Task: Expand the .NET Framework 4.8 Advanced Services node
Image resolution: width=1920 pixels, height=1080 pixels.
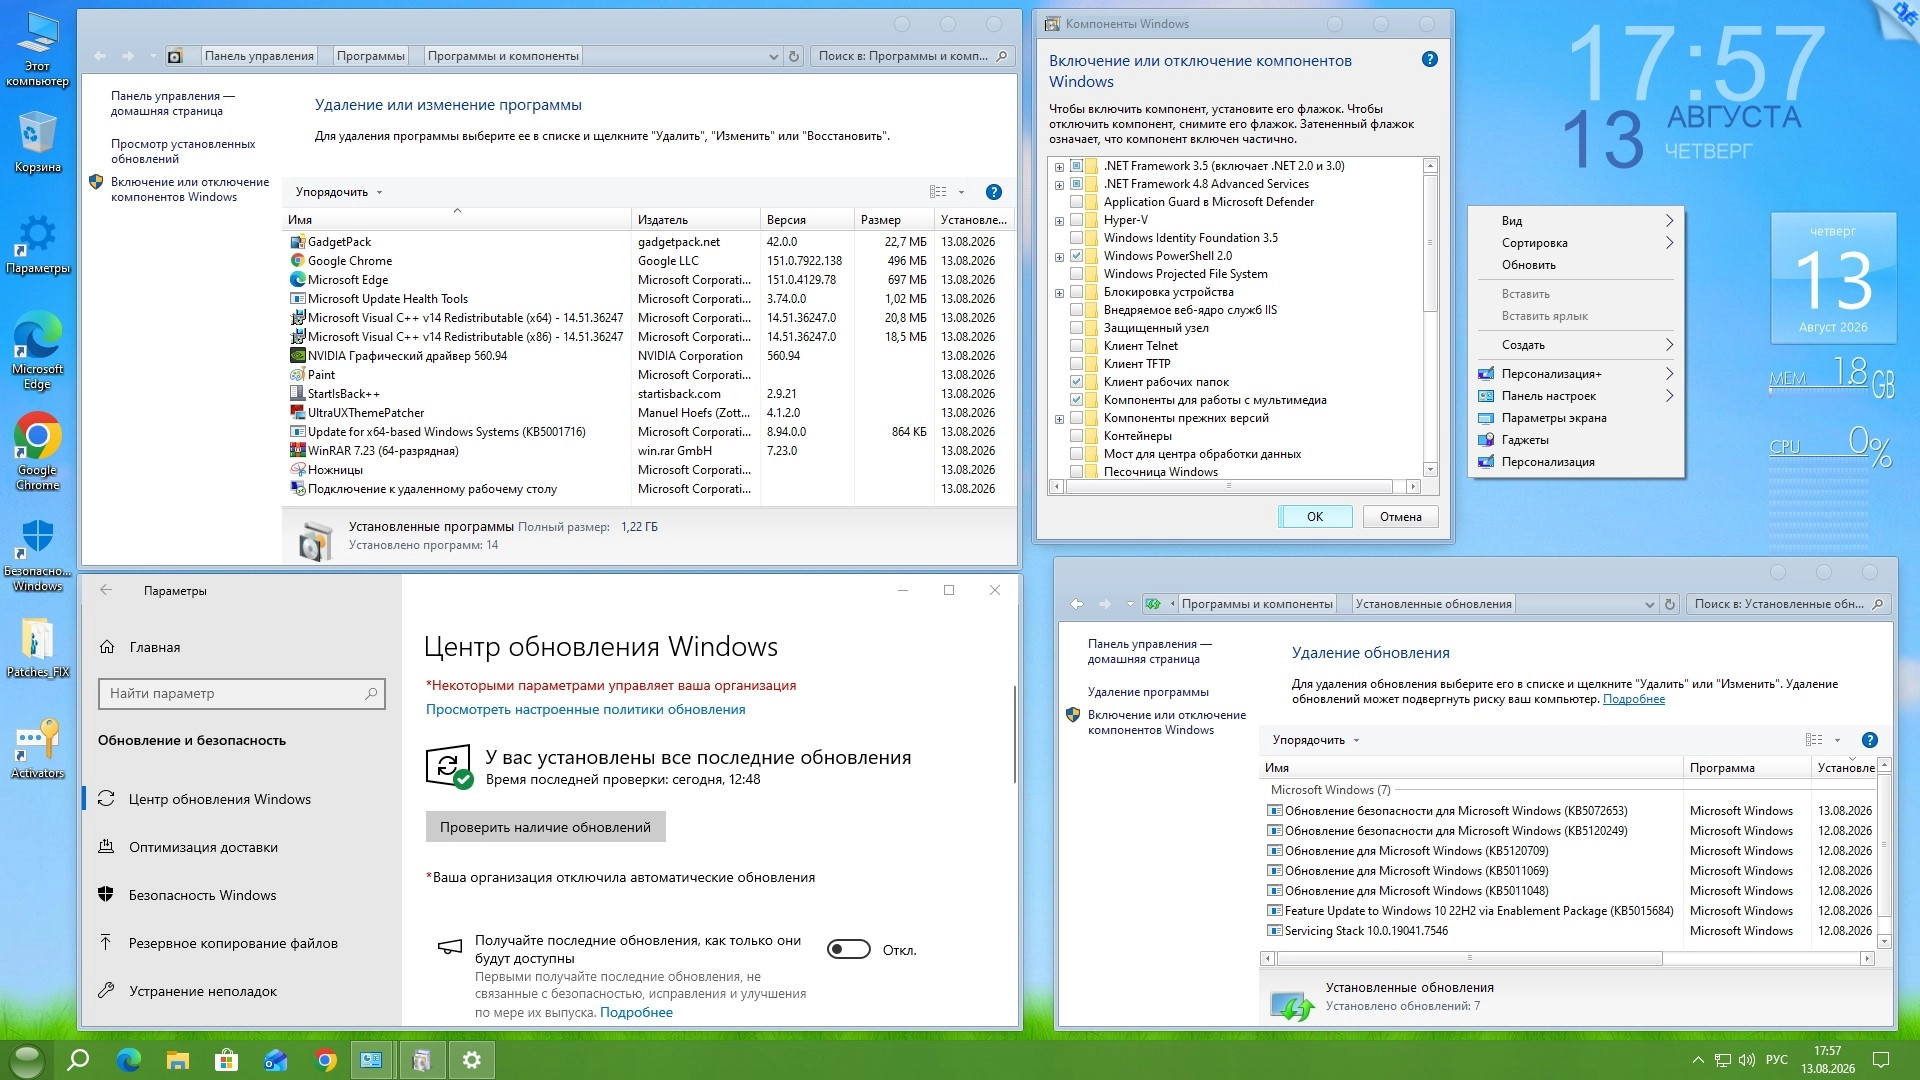Action: pos(1059,185)
